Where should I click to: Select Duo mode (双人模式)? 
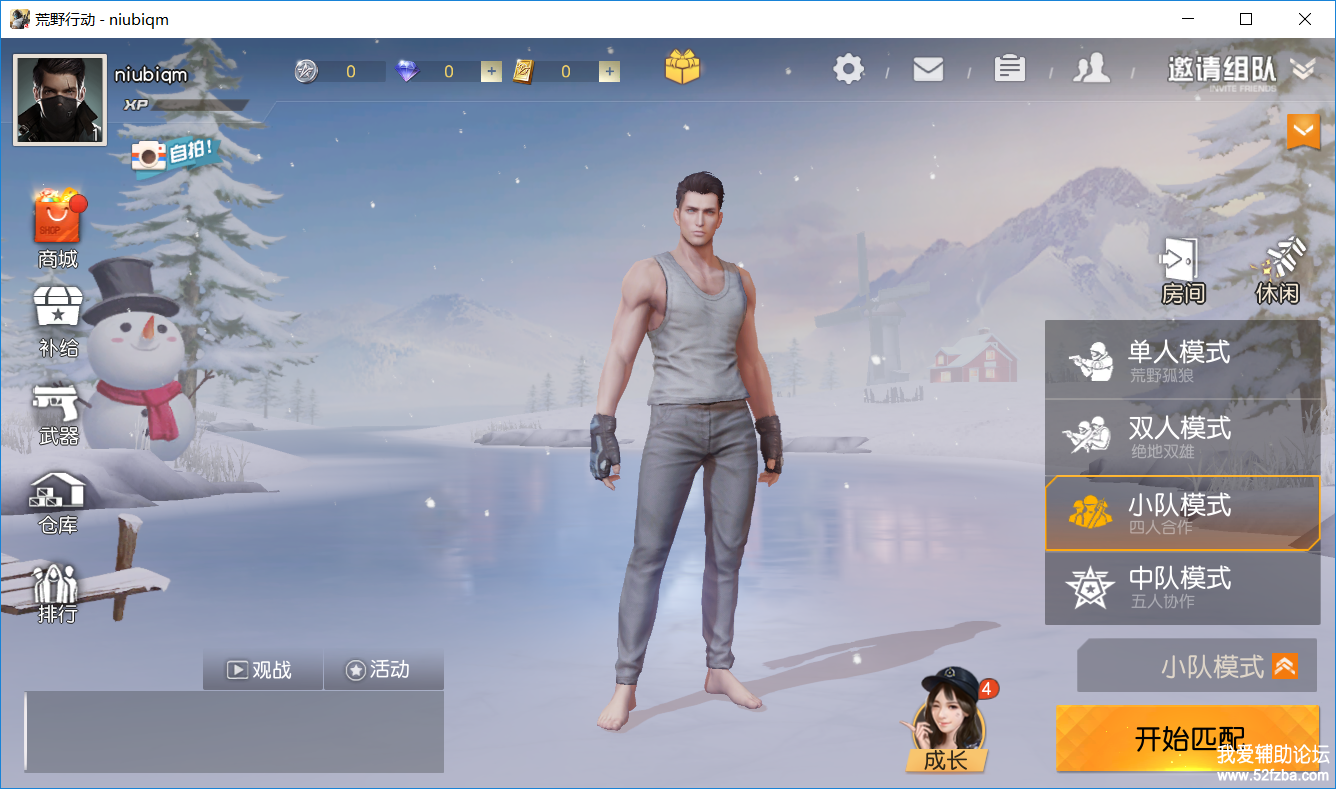tap(1183, 437)
